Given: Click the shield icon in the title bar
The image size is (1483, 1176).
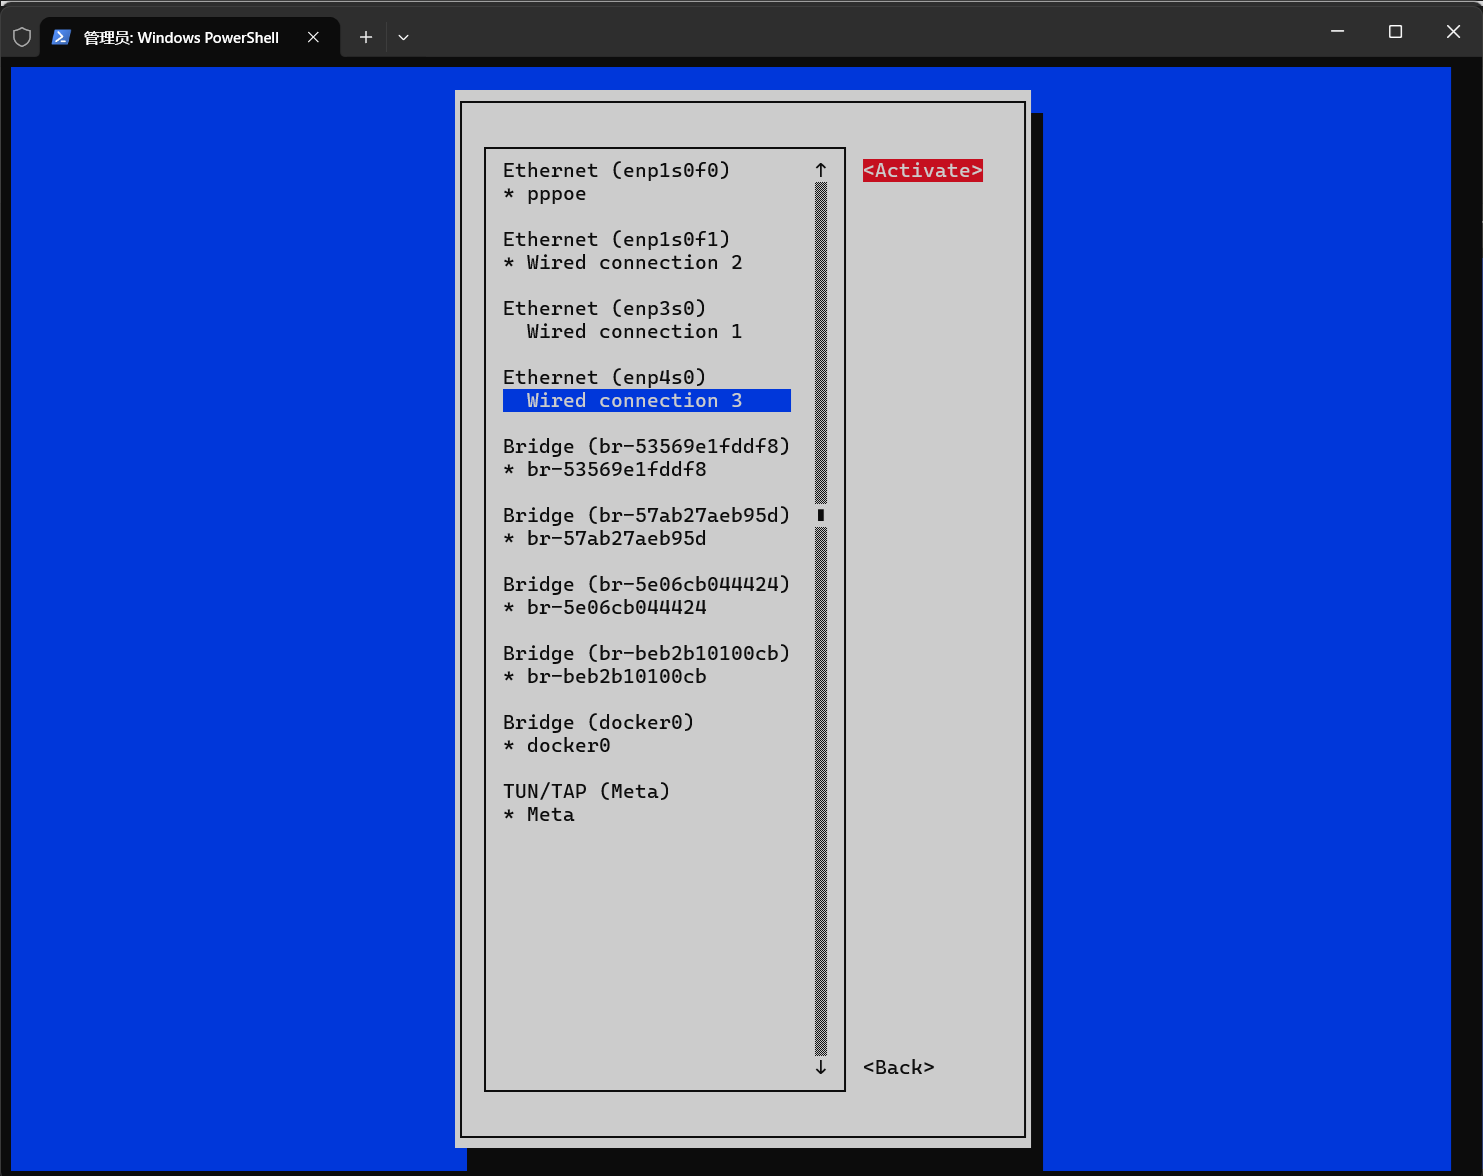Looking at the screenshot, I should click(x=22, y=37).
